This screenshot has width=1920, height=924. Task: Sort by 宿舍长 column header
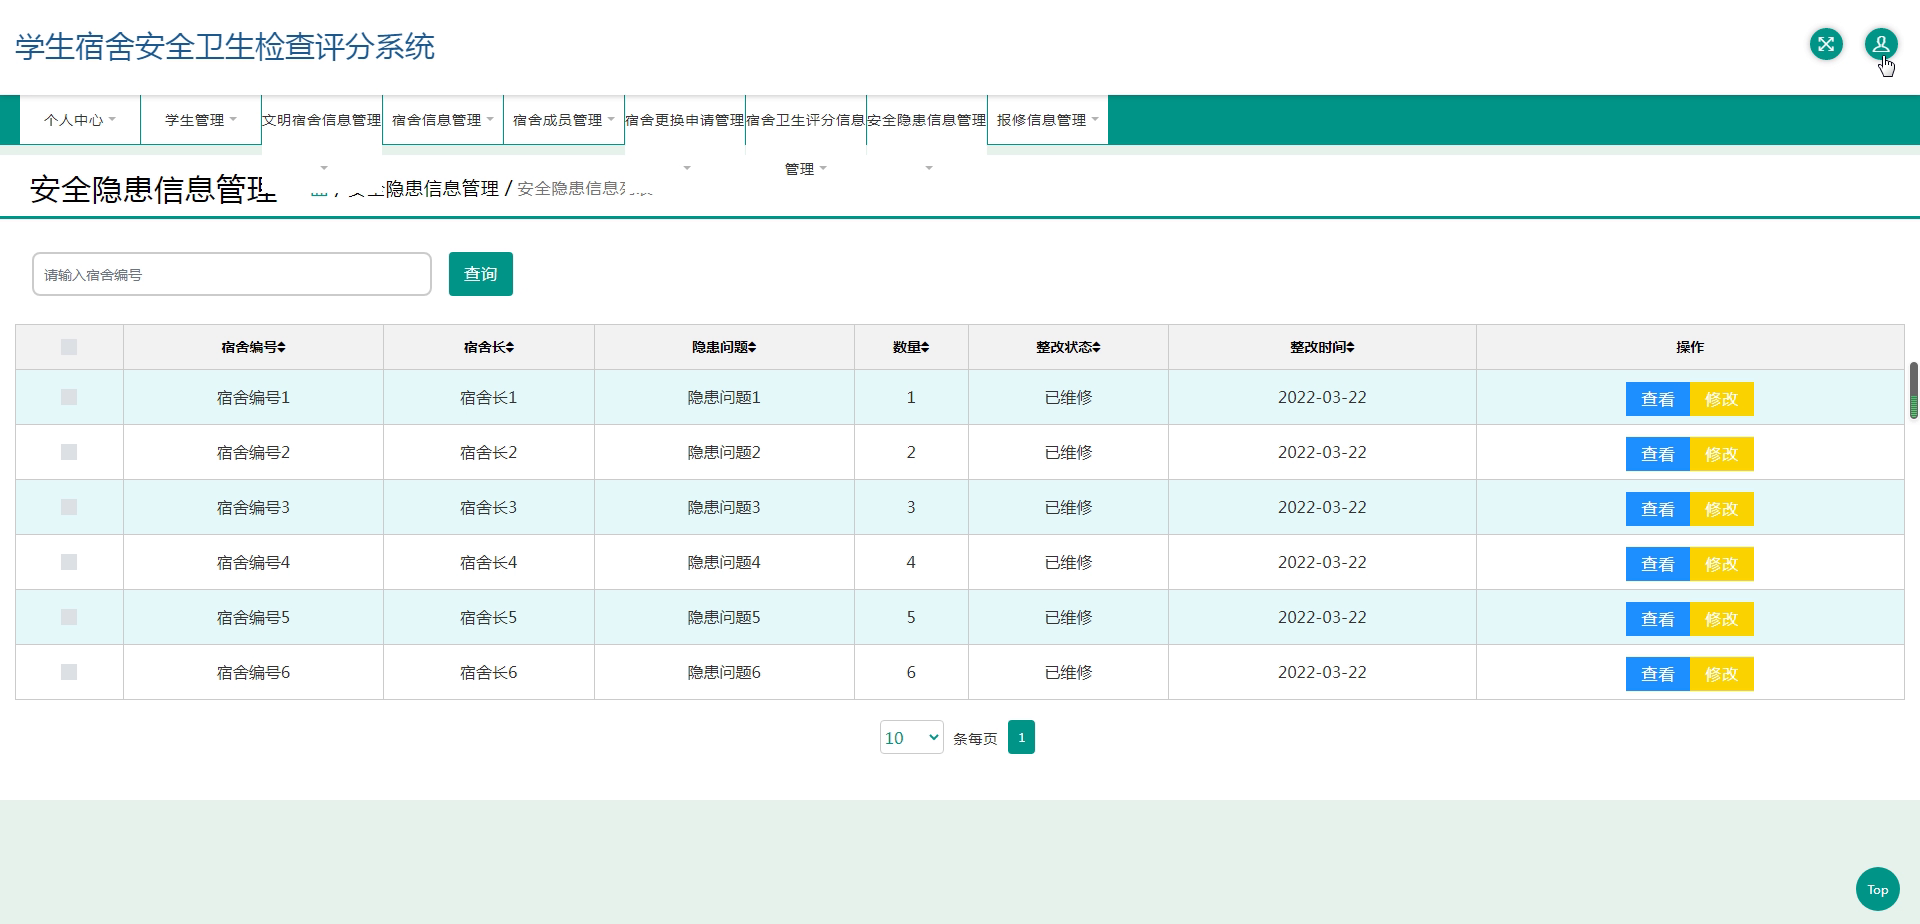488,347
